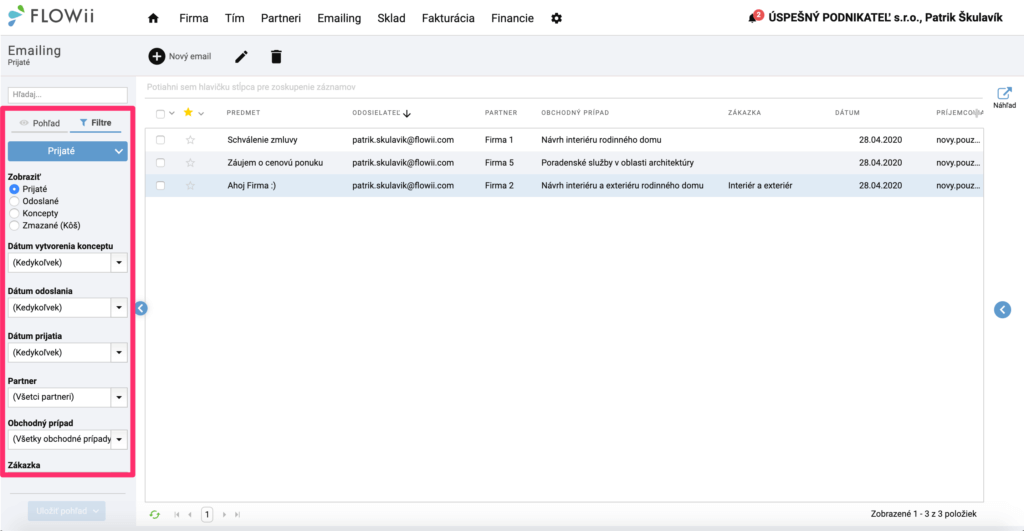Select the Odoslané radio button
1024x531 pixels.
[14, 201]
